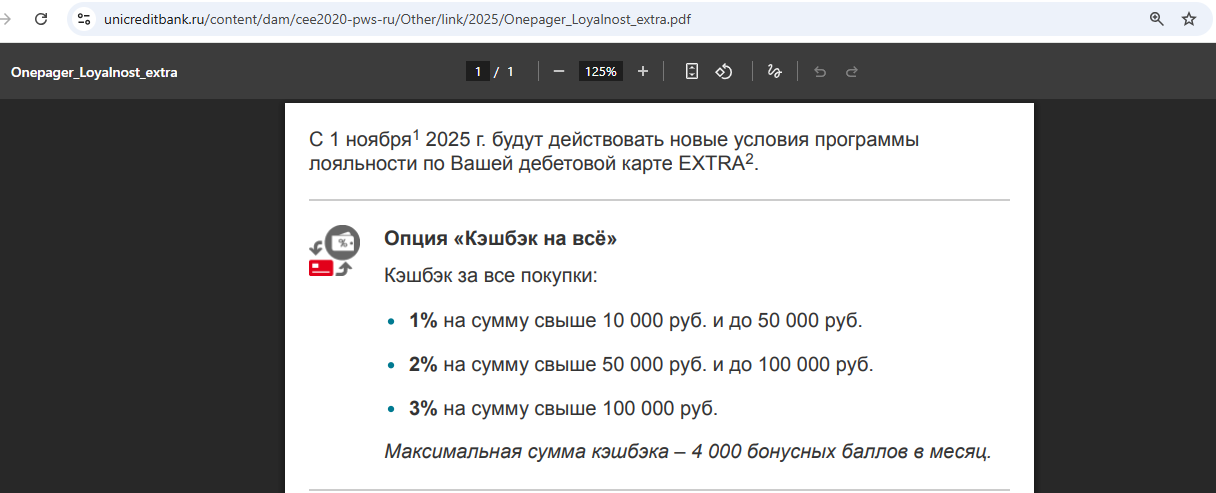The width and height of the screenshot is (1216, 493).
Task: Click the page number input field
Action: (x=477, y=71)
